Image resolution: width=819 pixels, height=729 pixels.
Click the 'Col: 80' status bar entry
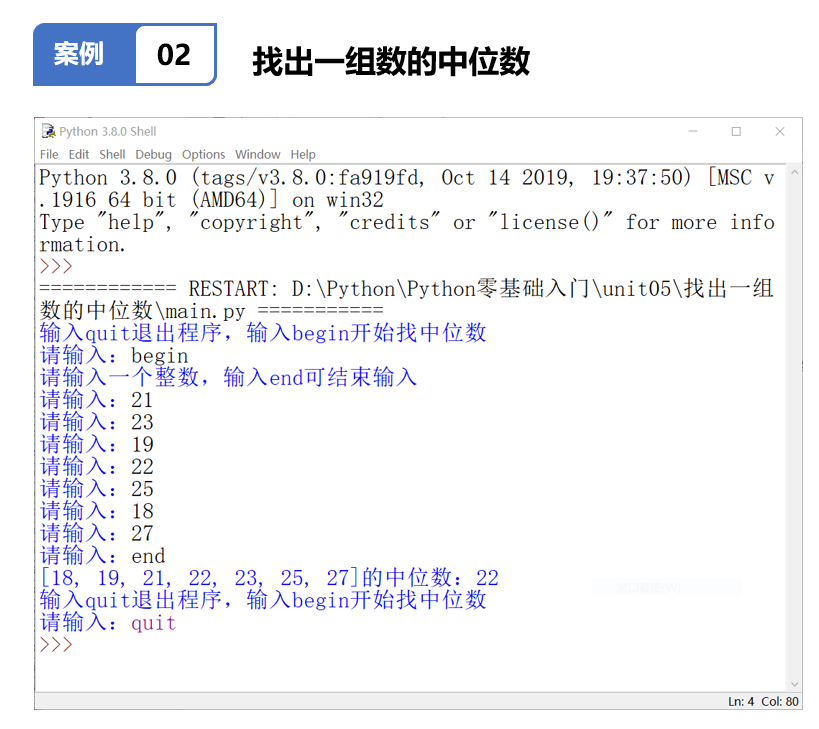point(780,701)
